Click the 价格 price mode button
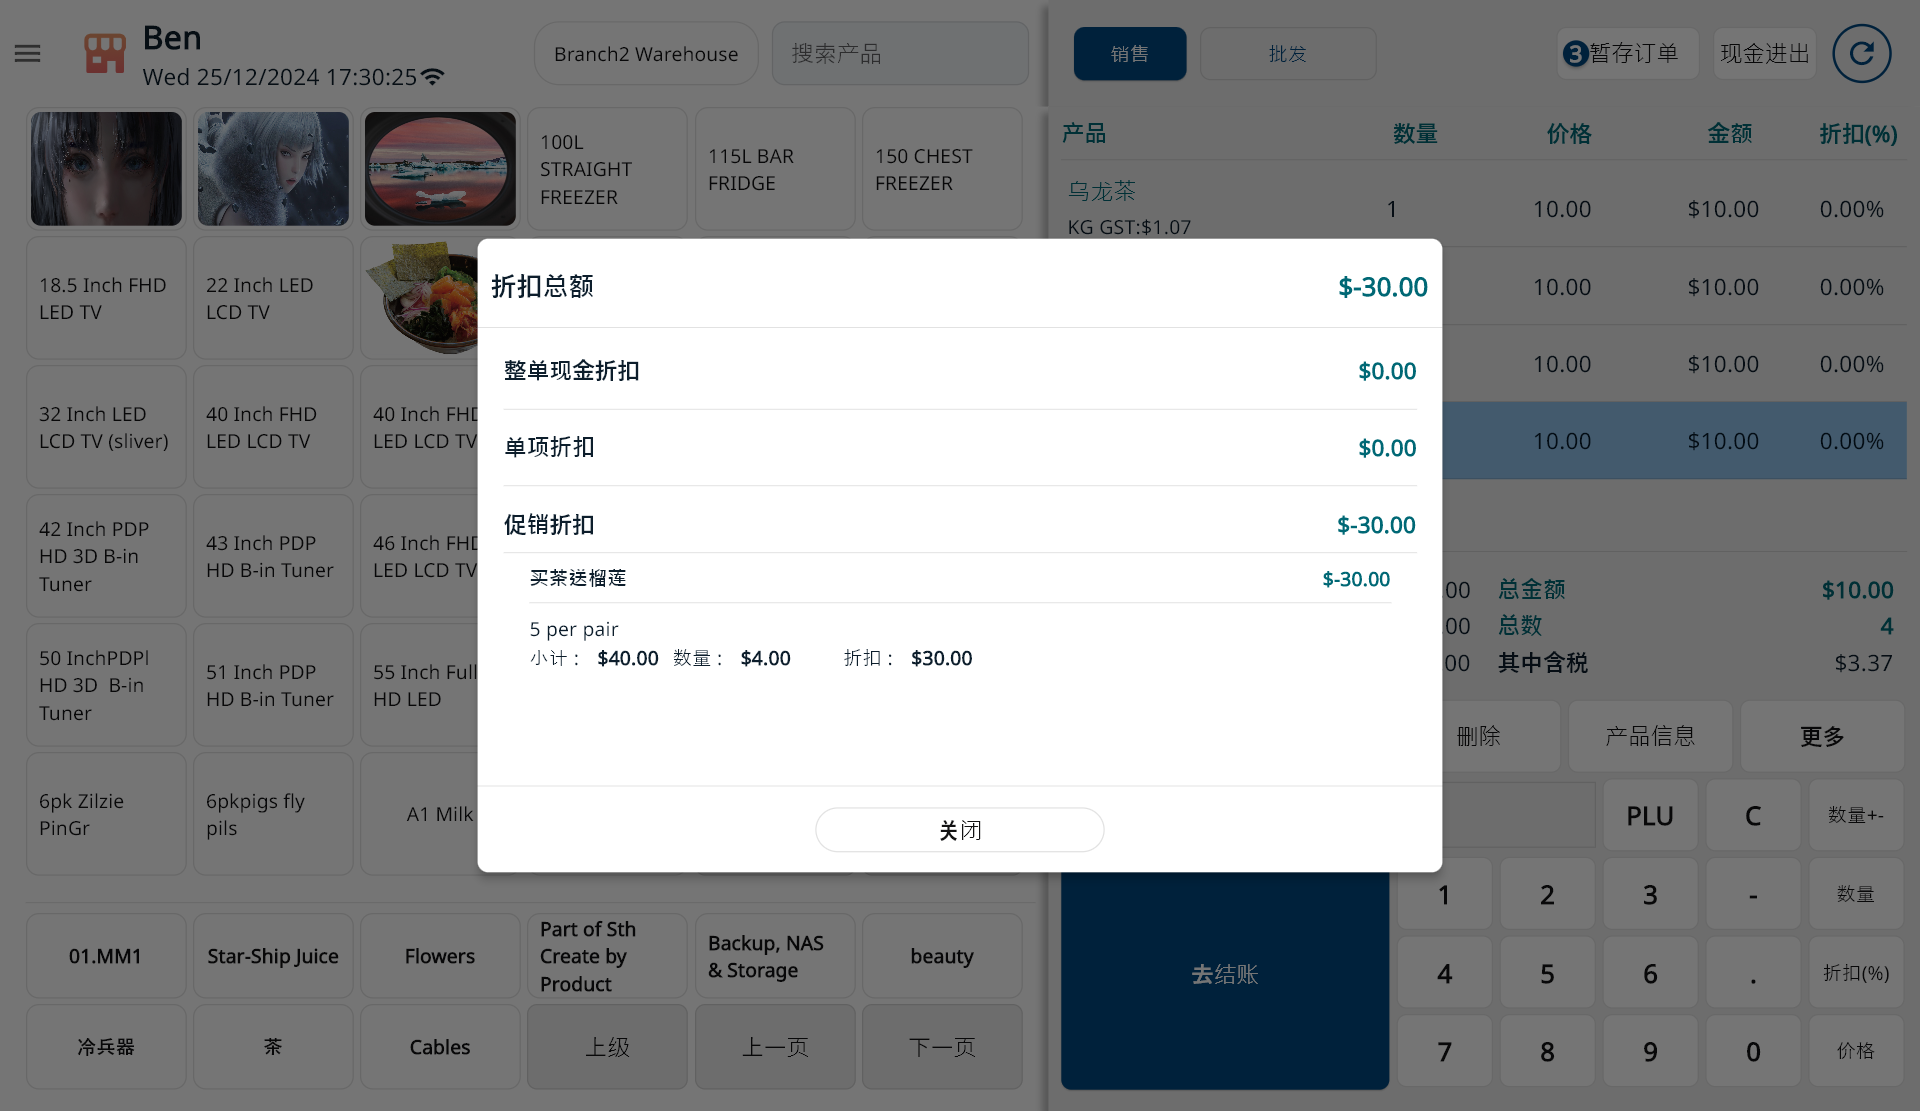The image size is (1920, 1111). [x=1856, y=1051]
